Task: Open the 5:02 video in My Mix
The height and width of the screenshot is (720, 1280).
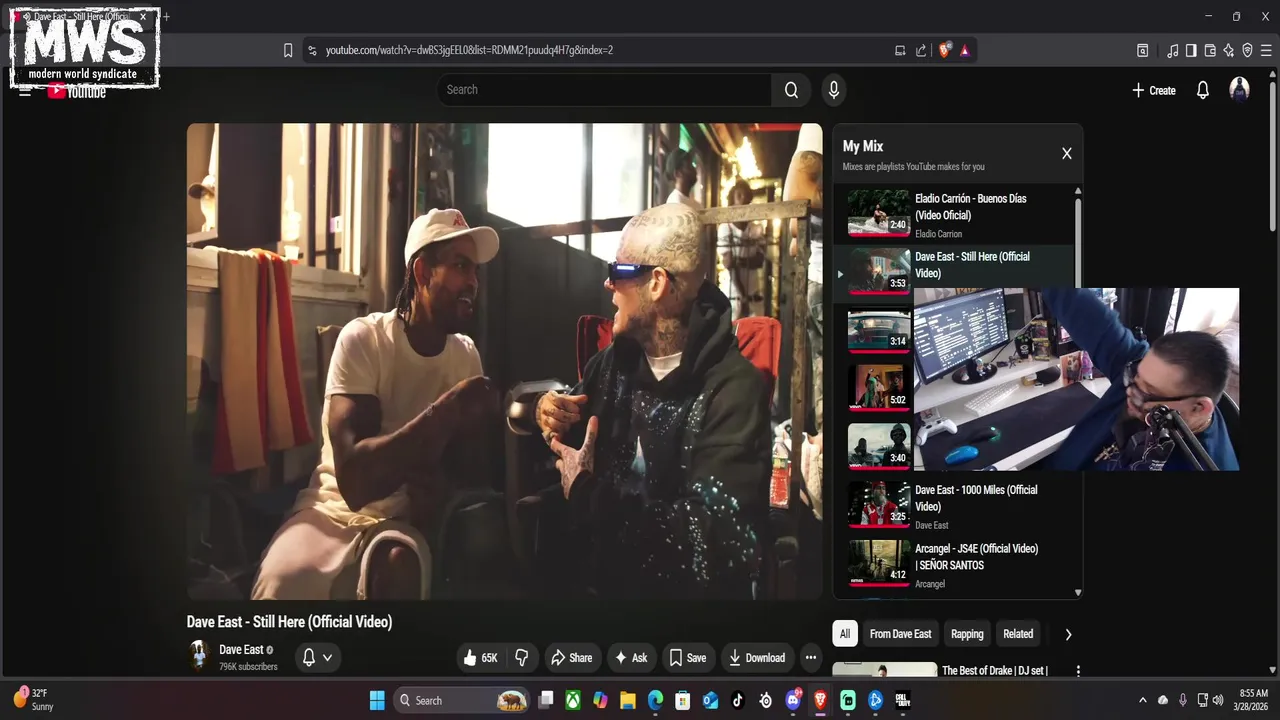Action: [879, 389]
